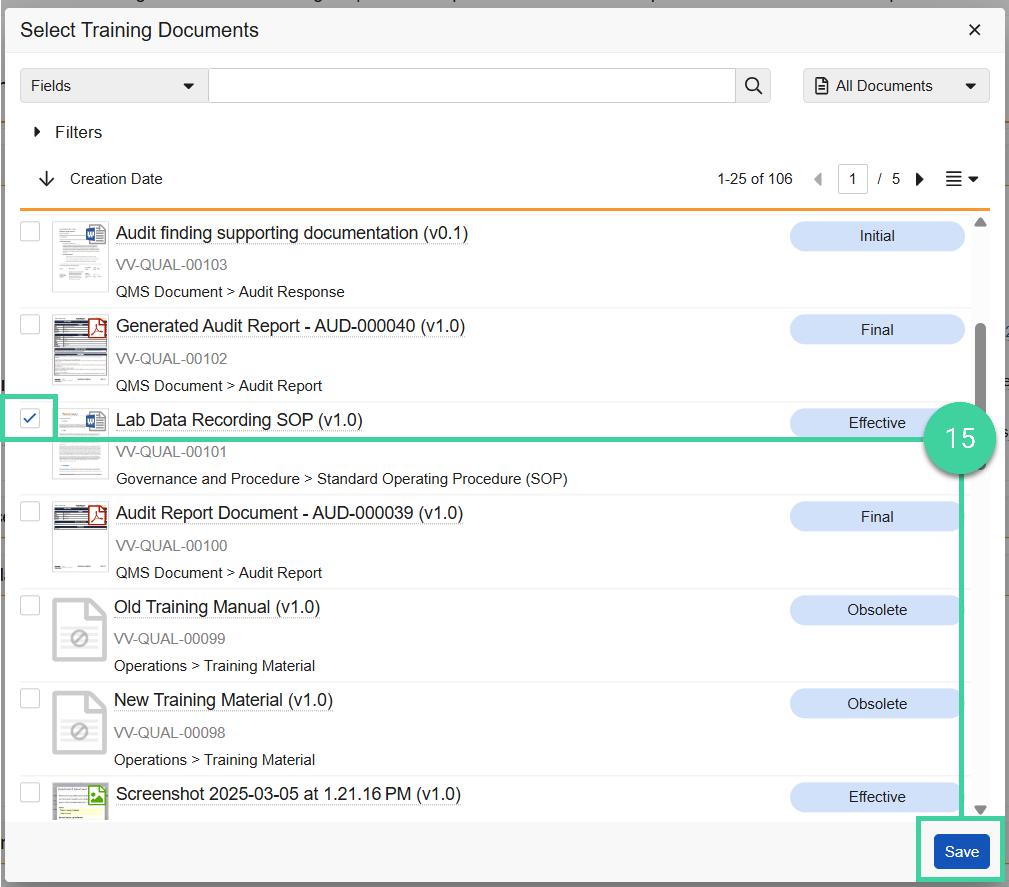The height and width of the screenshot is (887, 1009).
Task: Open the All Documents dropdown
Action: point(895,86)
